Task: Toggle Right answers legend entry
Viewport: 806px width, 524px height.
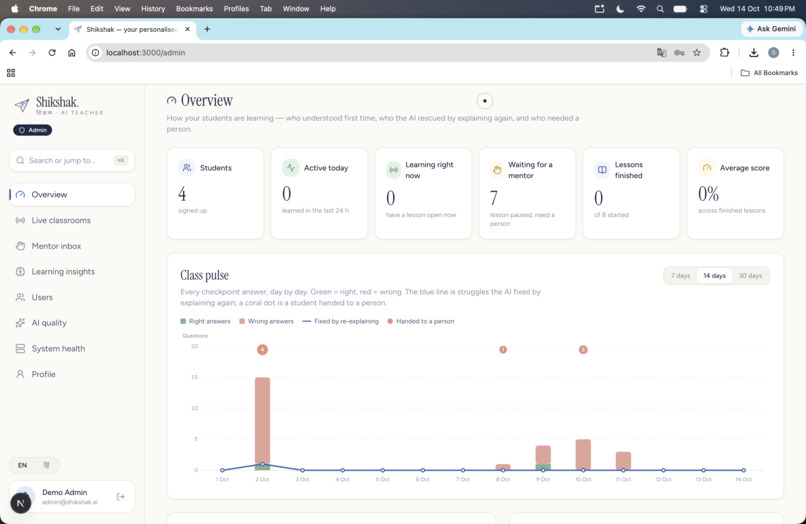Action: (x=205, y=321)
